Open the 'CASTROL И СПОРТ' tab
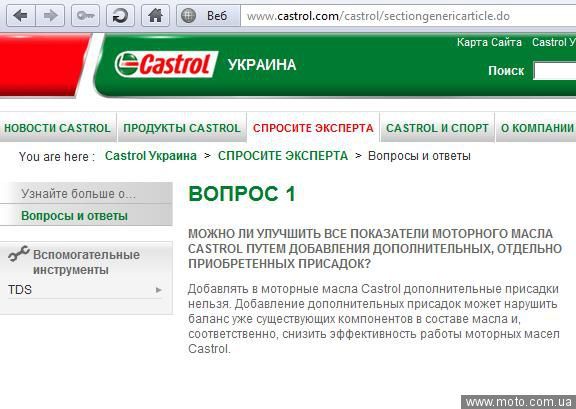 click(x=437, y=128)
